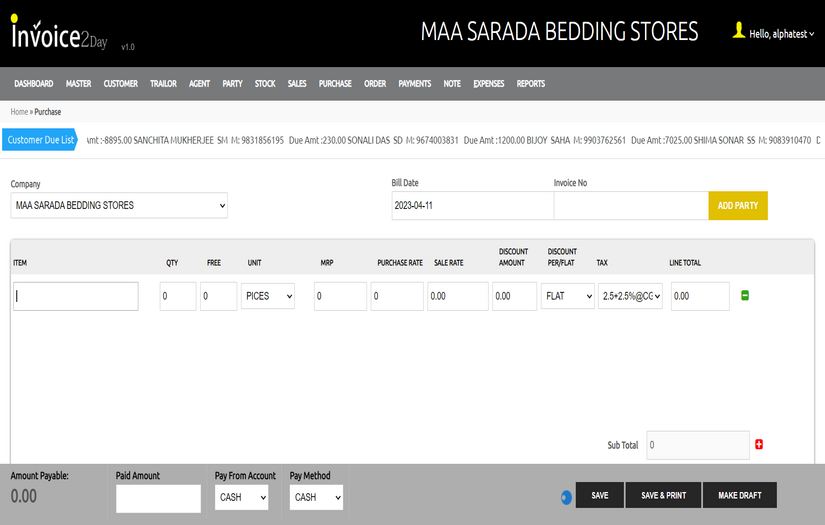Open the Dashboard menu
This screenshot has height=525, width=825.
click(x=34, y=84)
